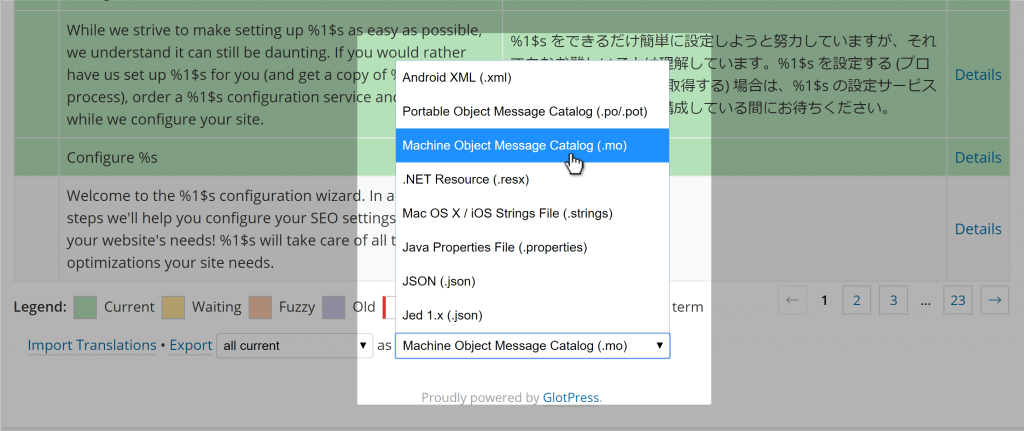Select Android XML (.xml) export format

(x=532, y=78)
